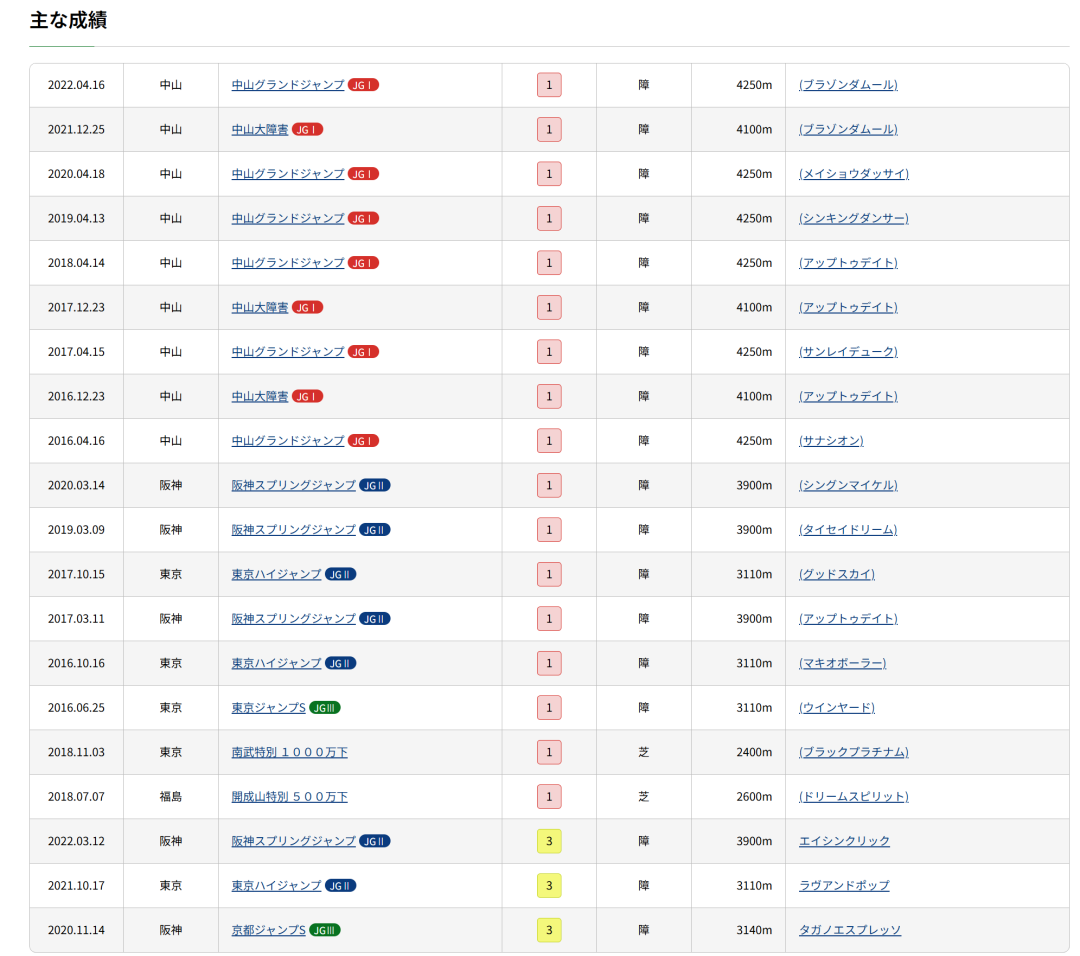Open the エイシンクリック horse link
Screen dimensions: 1080x956
pos(844,841)
